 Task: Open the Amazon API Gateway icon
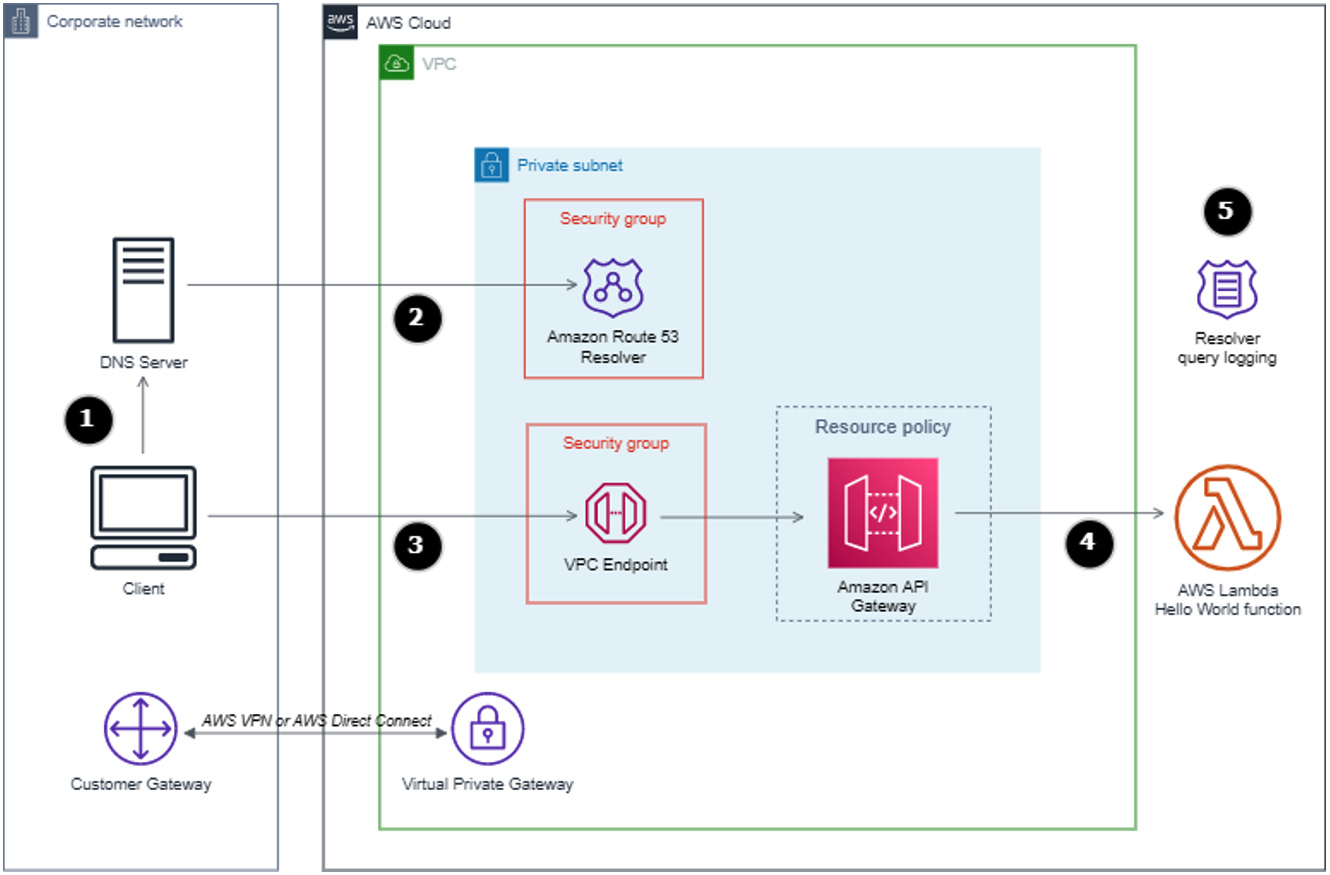[x=883, y=513]
